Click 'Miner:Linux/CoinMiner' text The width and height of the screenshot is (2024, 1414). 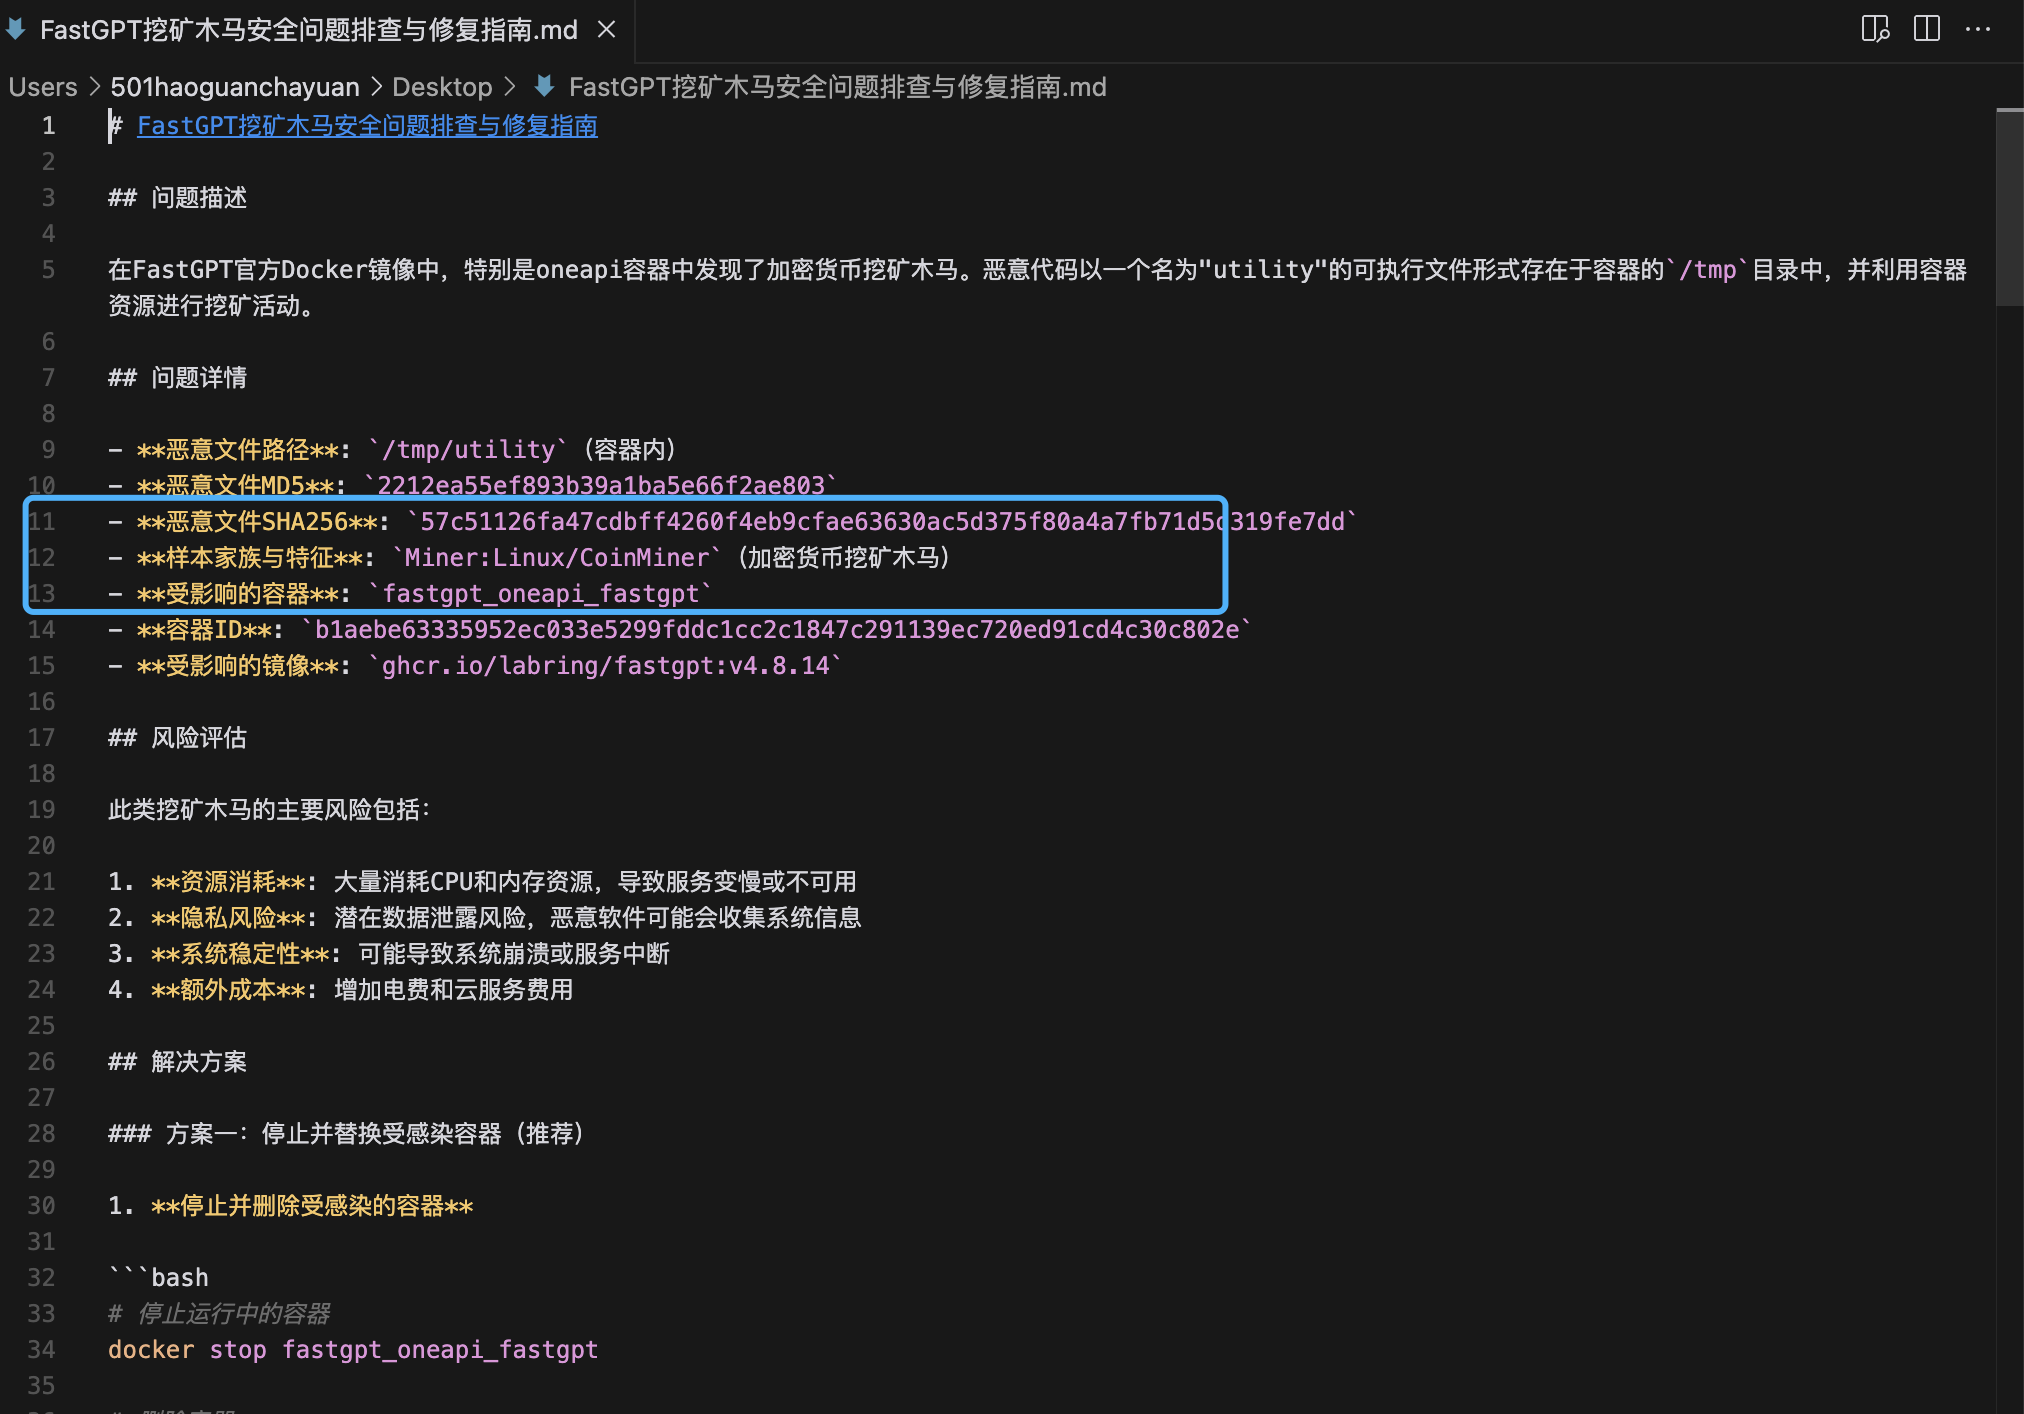(557, 558)
